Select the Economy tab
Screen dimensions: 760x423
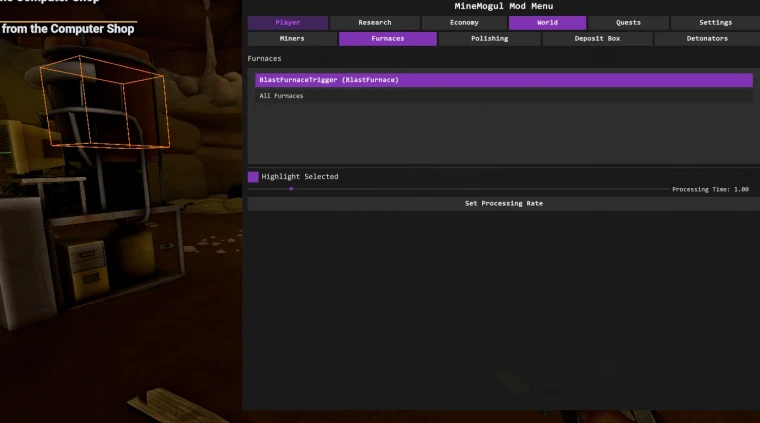[464, 23]
